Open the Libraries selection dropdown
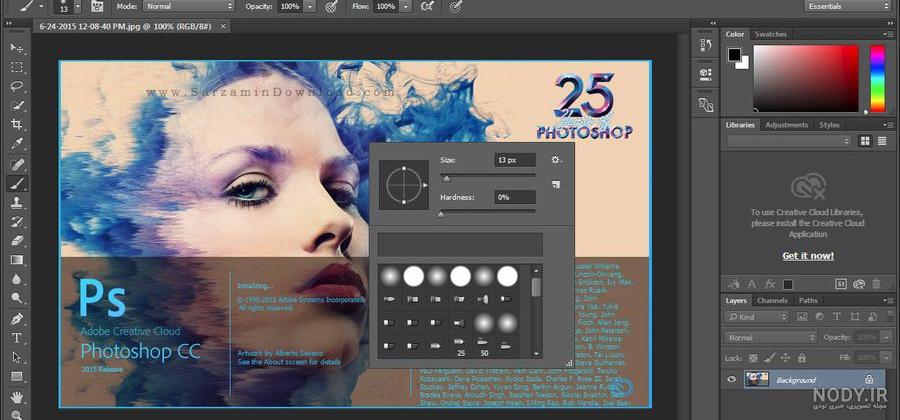The height and width of the screenshot is (420, 900). (789, 141)
